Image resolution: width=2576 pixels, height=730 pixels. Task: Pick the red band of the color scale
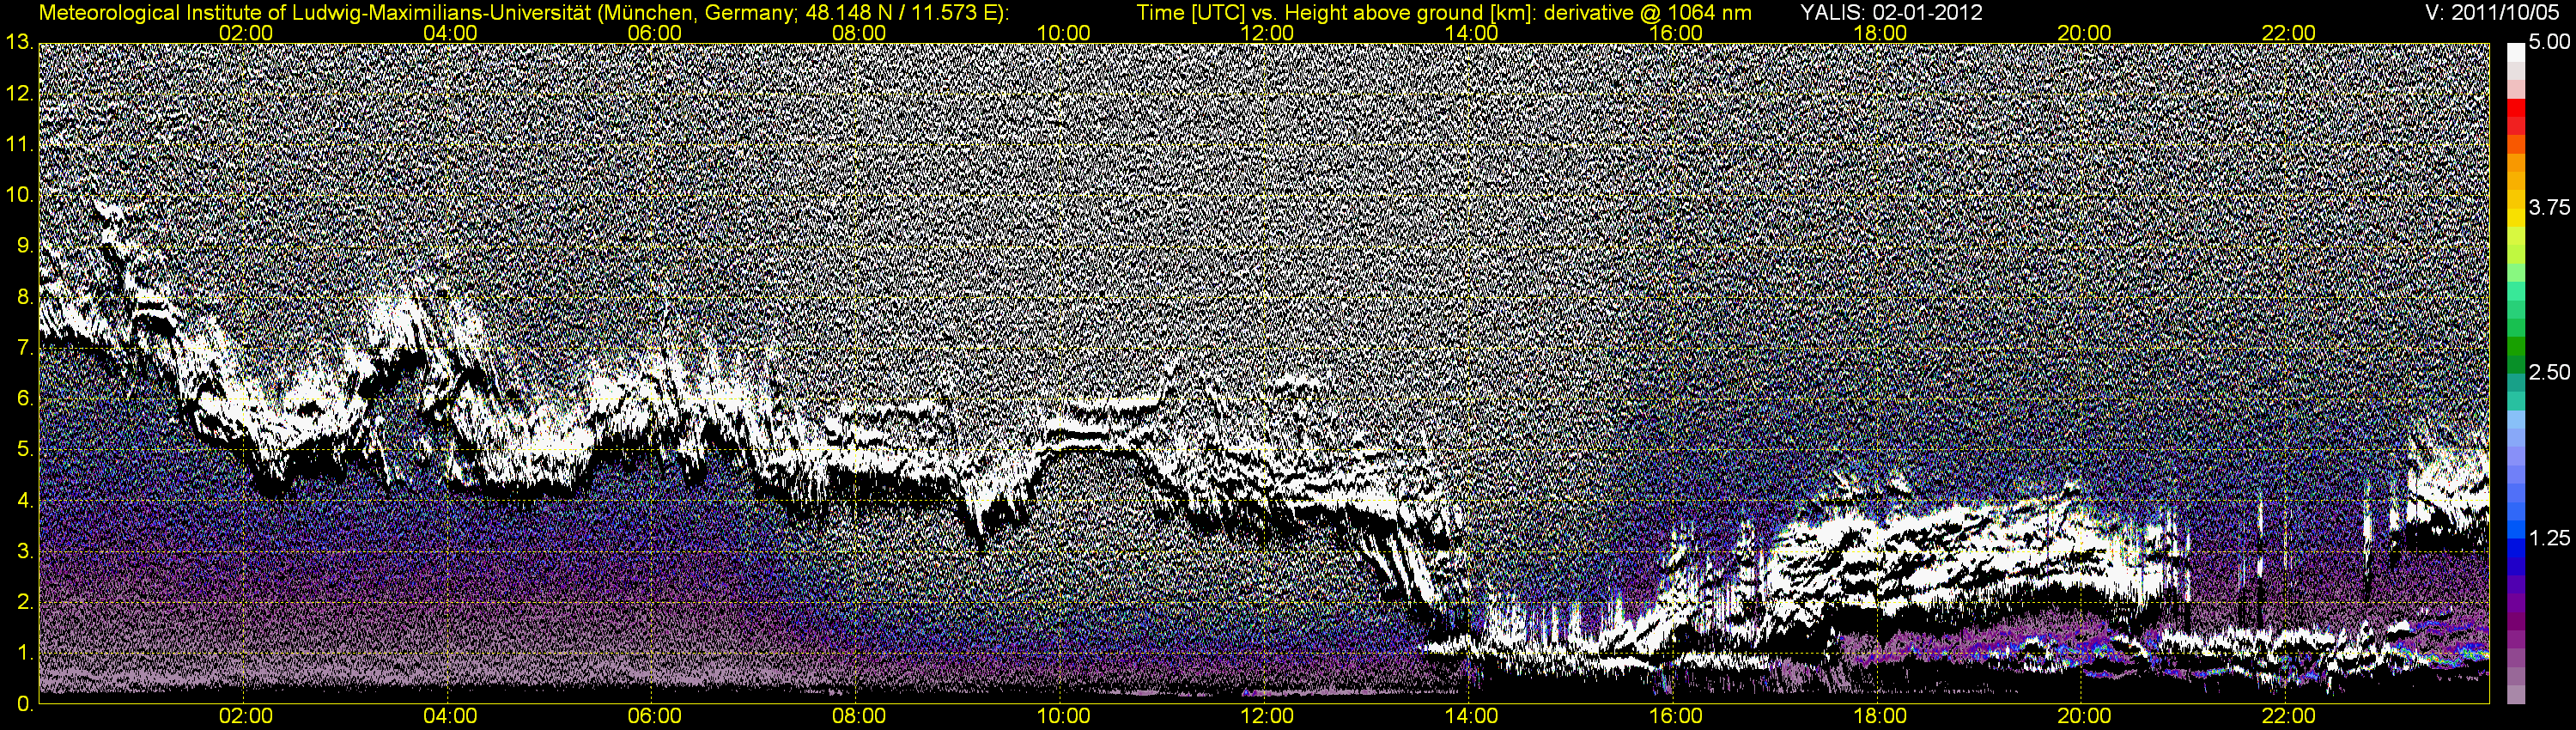[x=2515, y=109]
